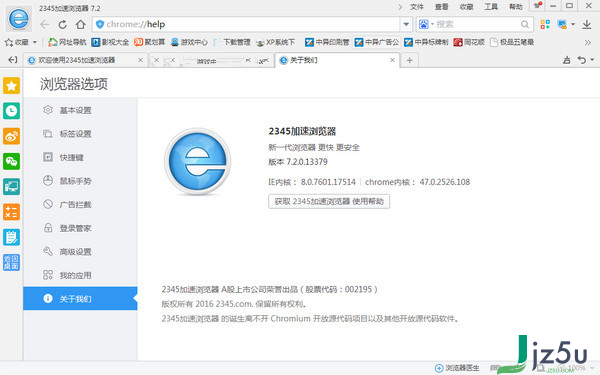The image size is (600, 375).
Task: Open WeChat icon in sidebar
Action: pos(11,161)
